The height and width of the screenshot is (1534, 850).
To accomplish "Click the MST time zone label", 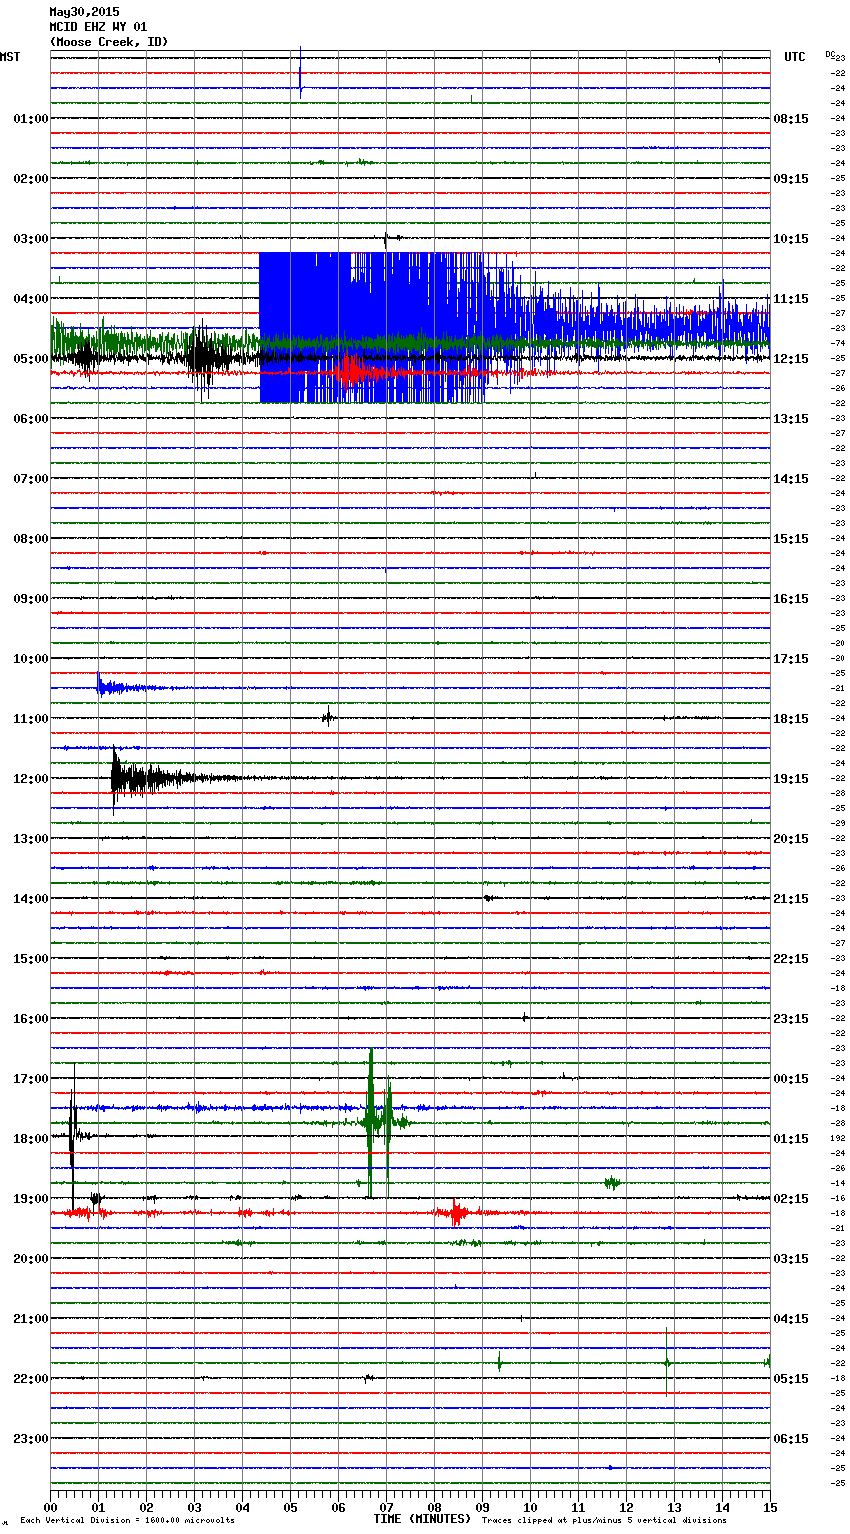I will click(10, 57).
